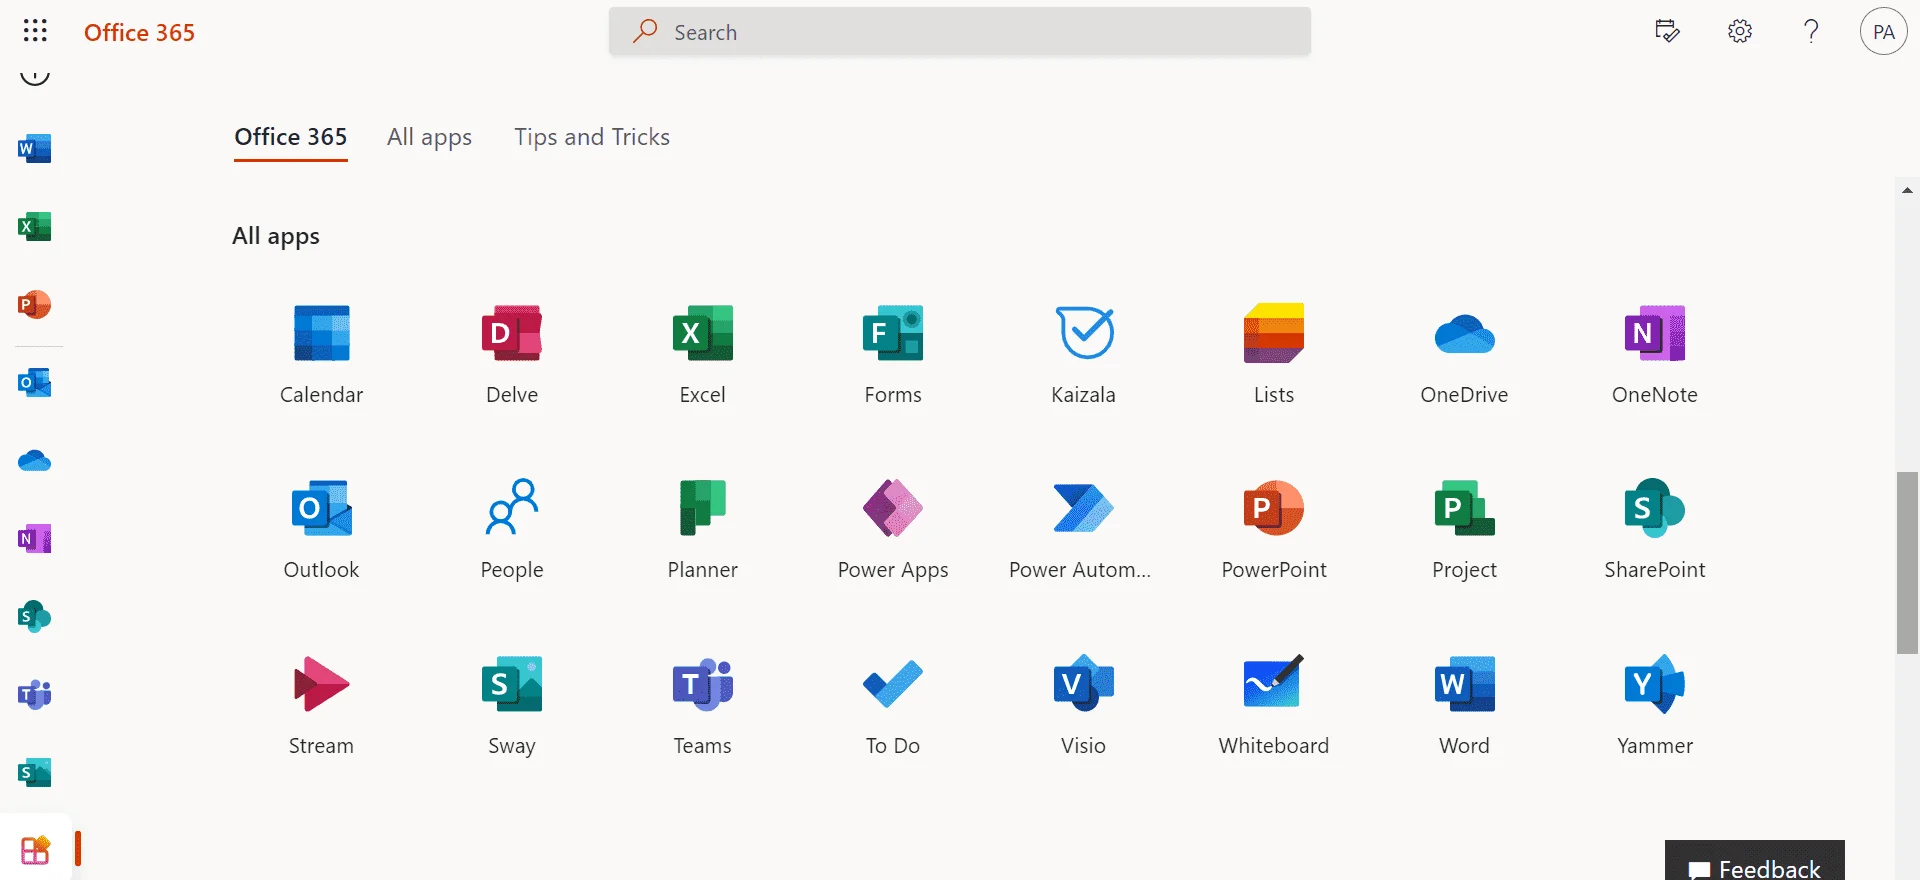Open People app

(512, 530)
